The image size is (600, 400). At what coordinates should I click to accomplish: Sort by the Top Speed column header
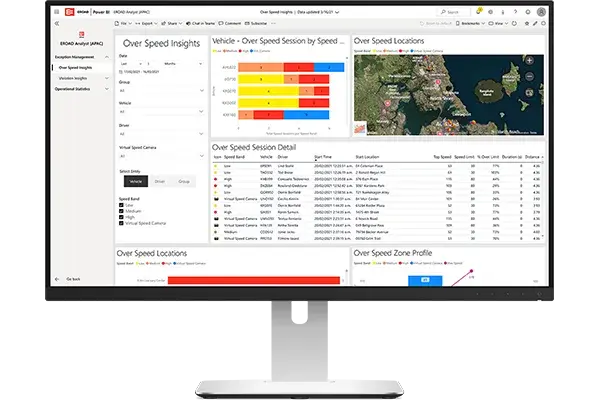pyautogui.click(x=442, y=157)
